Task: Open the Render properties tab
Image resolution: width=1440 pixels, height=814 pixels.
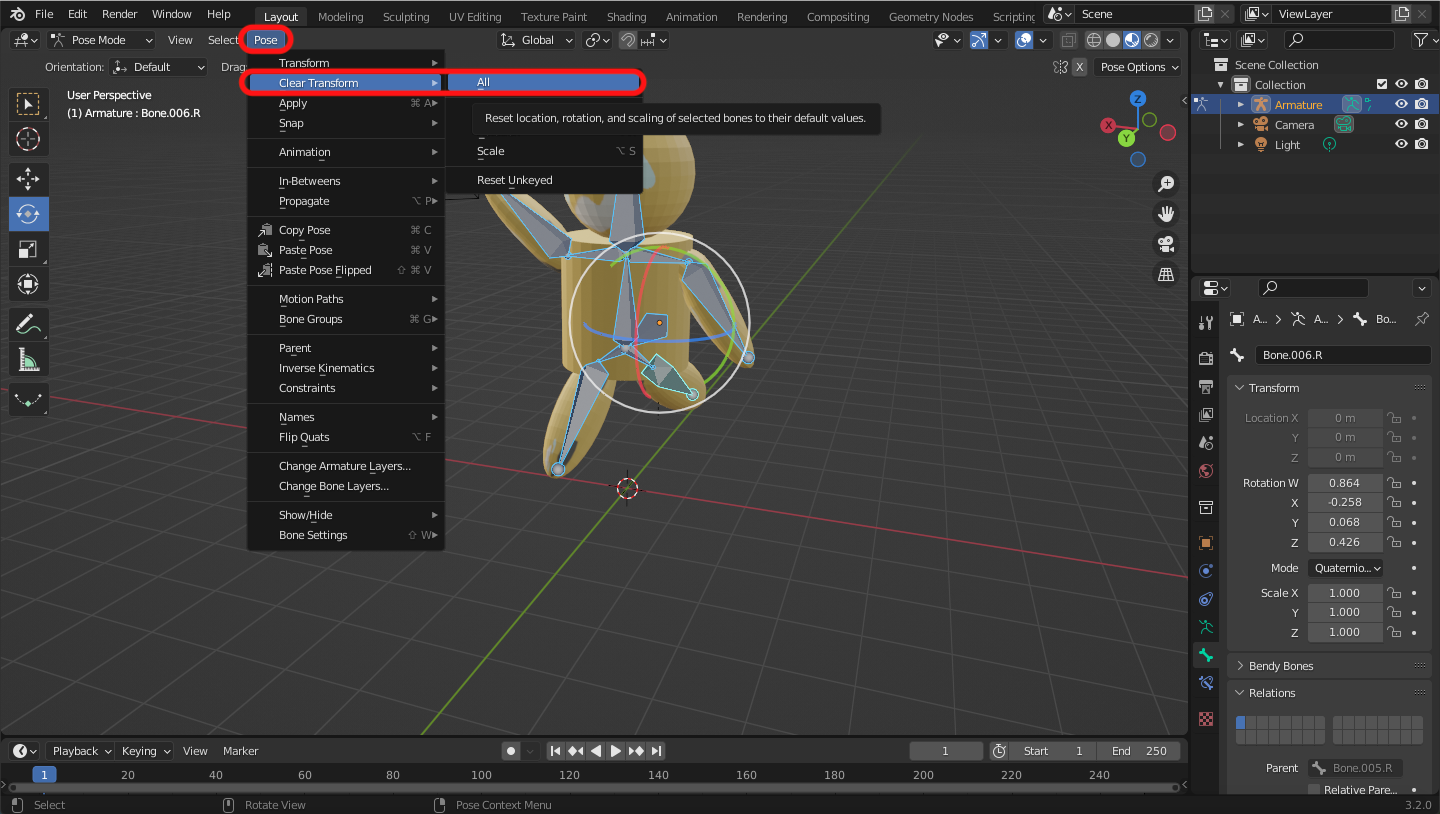Action: point(1207,358)
